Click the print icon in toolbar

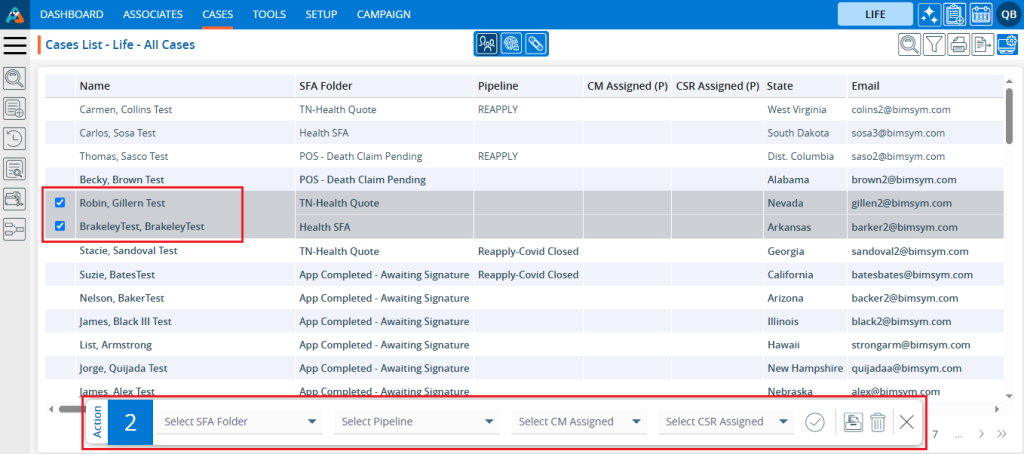pyautogui.click(x=958, y=44)
